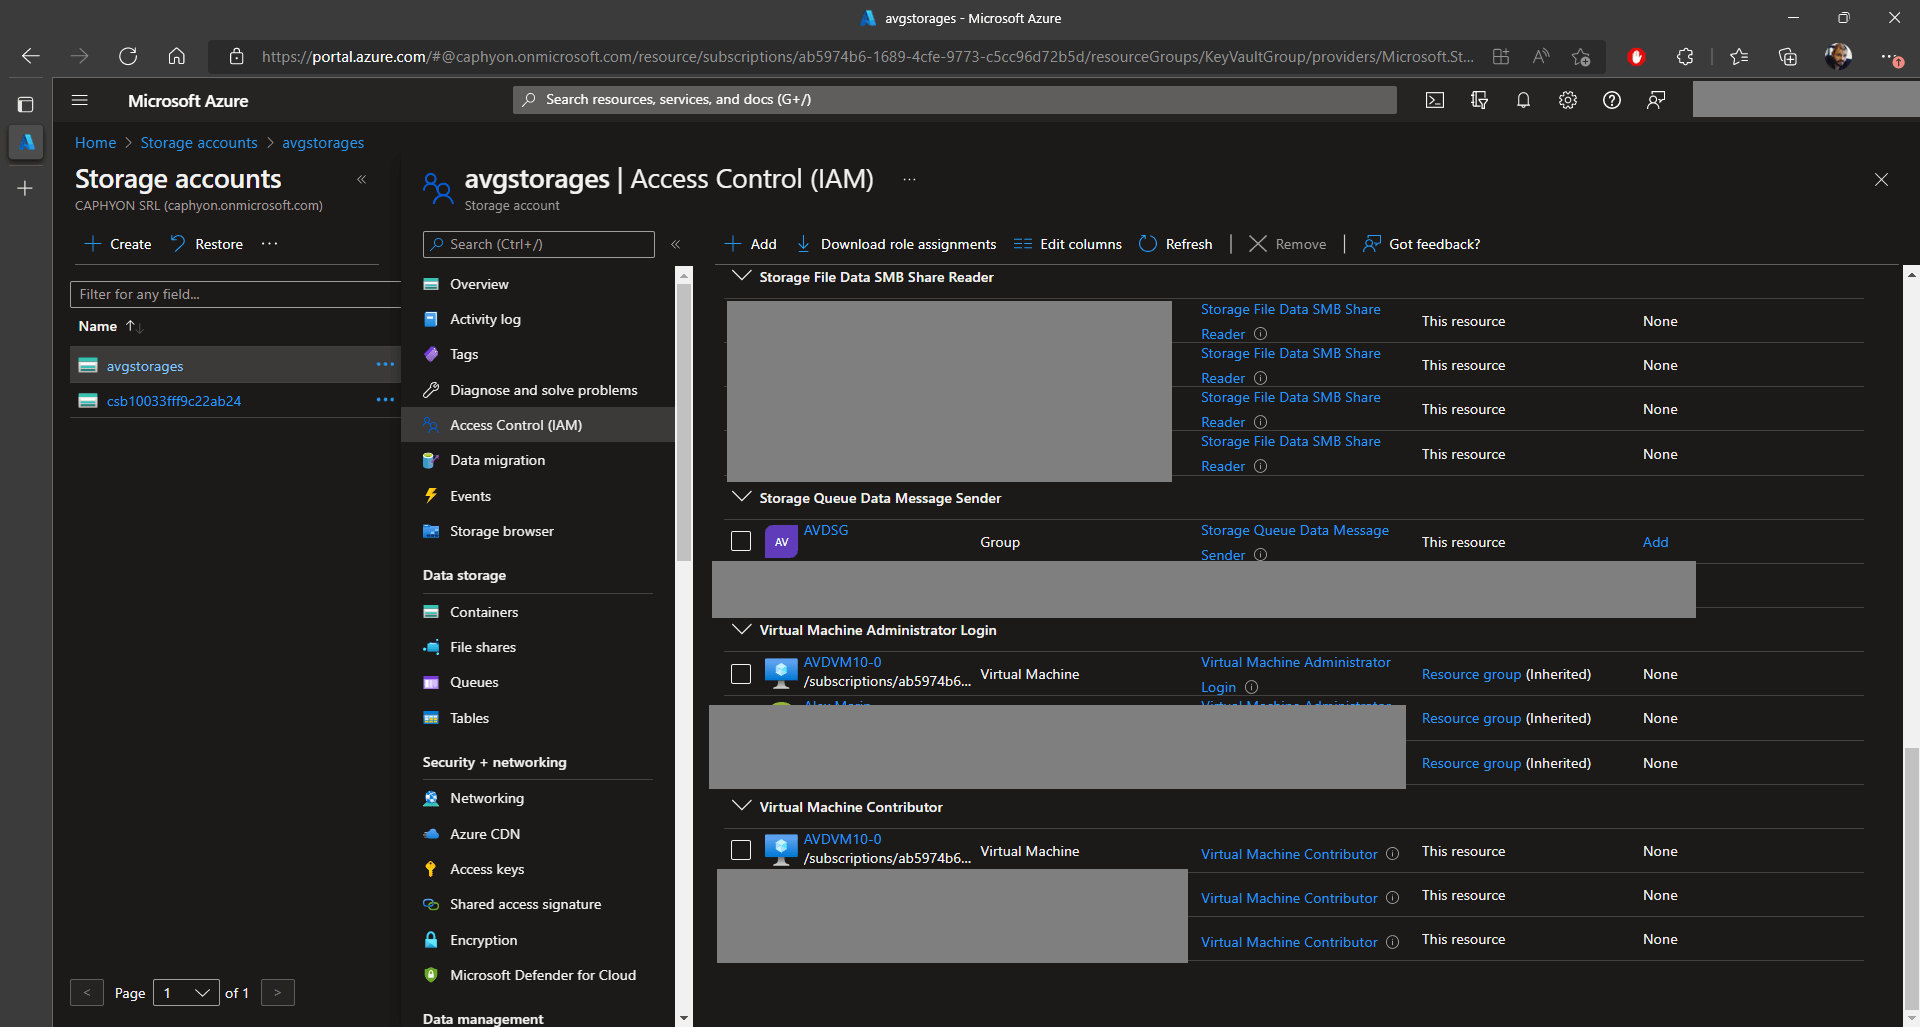Click Edit columns in the toolbar
Image resolution: width=1920 pixels, height=1027 pixels.
click(1068, 244)
